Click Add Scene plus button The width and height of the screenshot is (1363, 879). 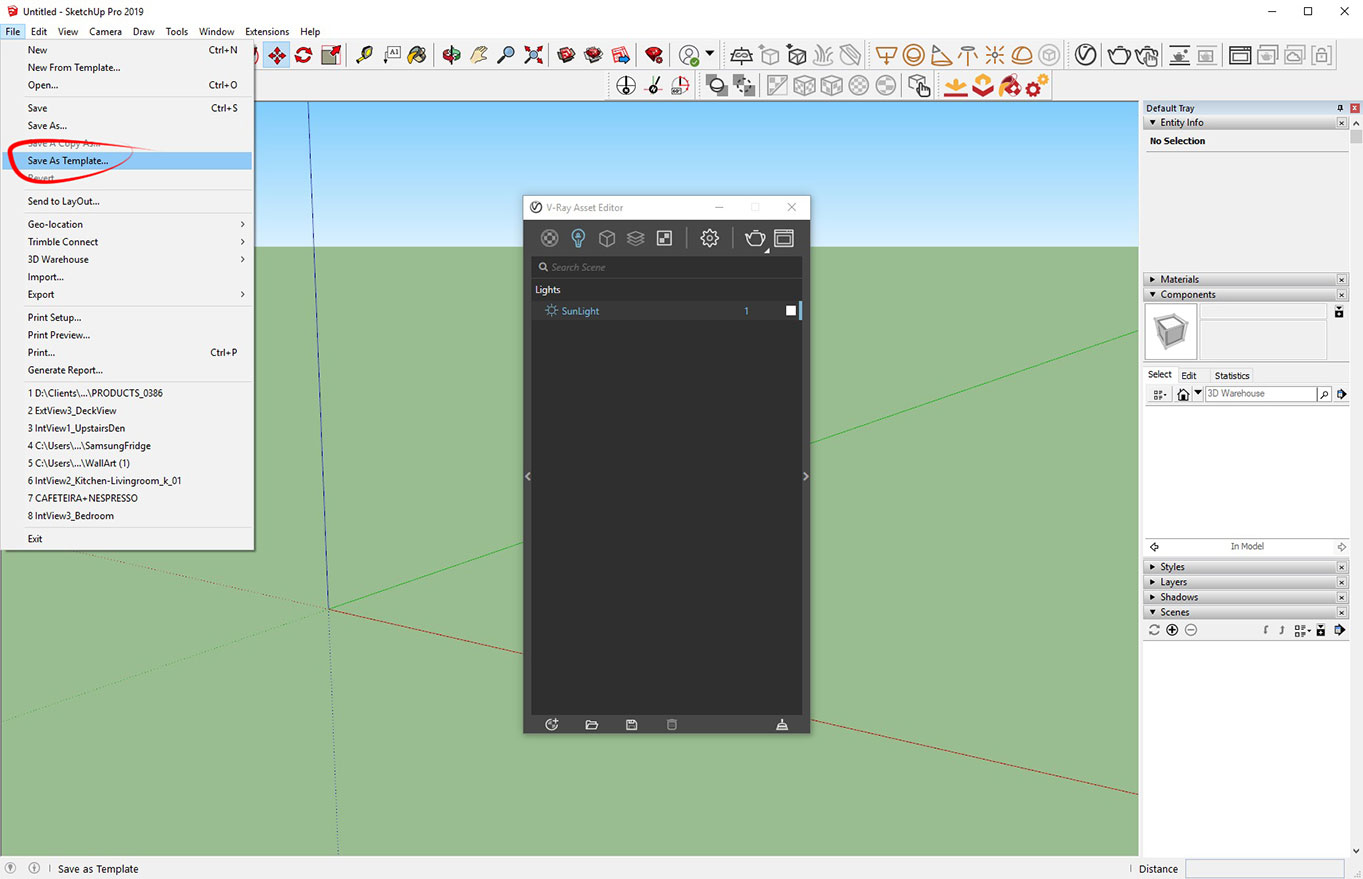[x=1172, y=630]
